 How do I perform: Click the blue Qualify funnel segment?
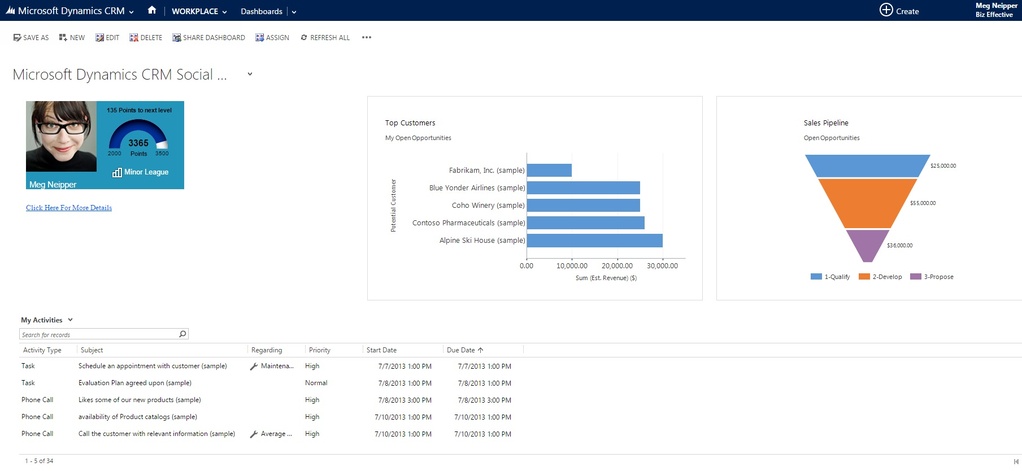point(868,165)
